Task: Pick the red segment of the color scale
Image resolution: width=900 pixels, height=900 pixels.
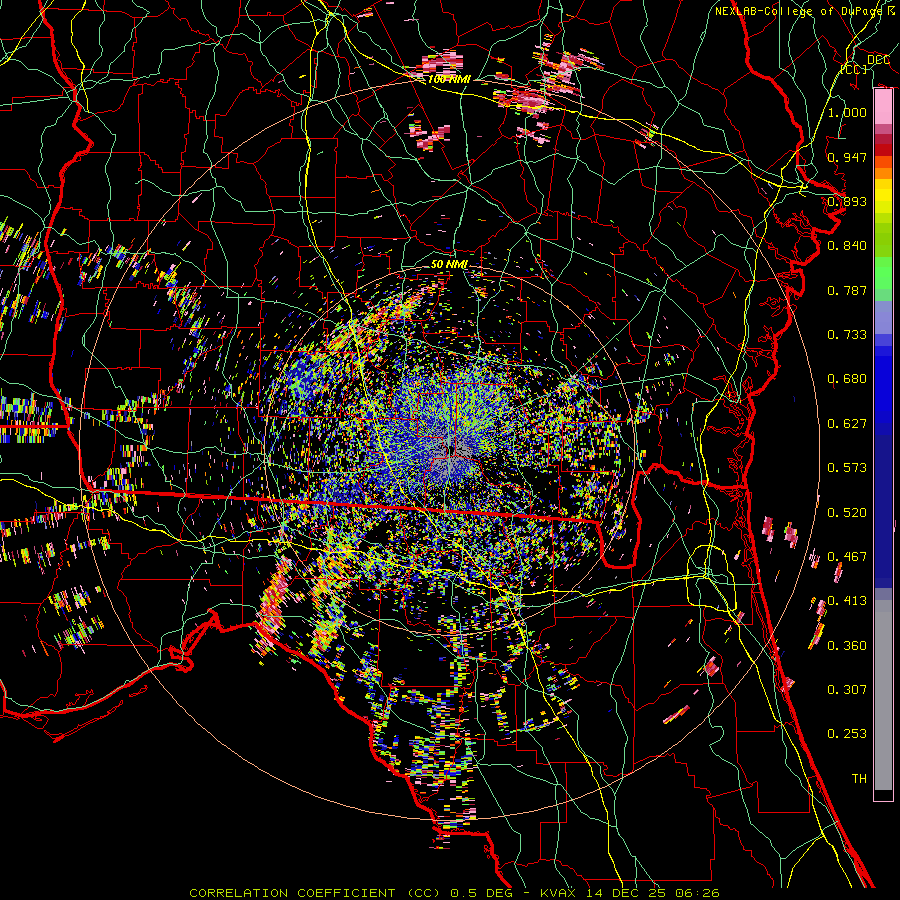Action: point(883,150)
